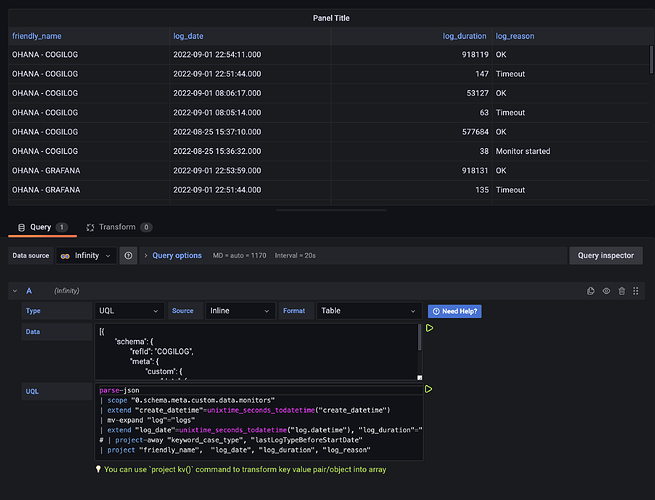Run the UQL query play icon
655x500 pixels.
tap(429, 389)
